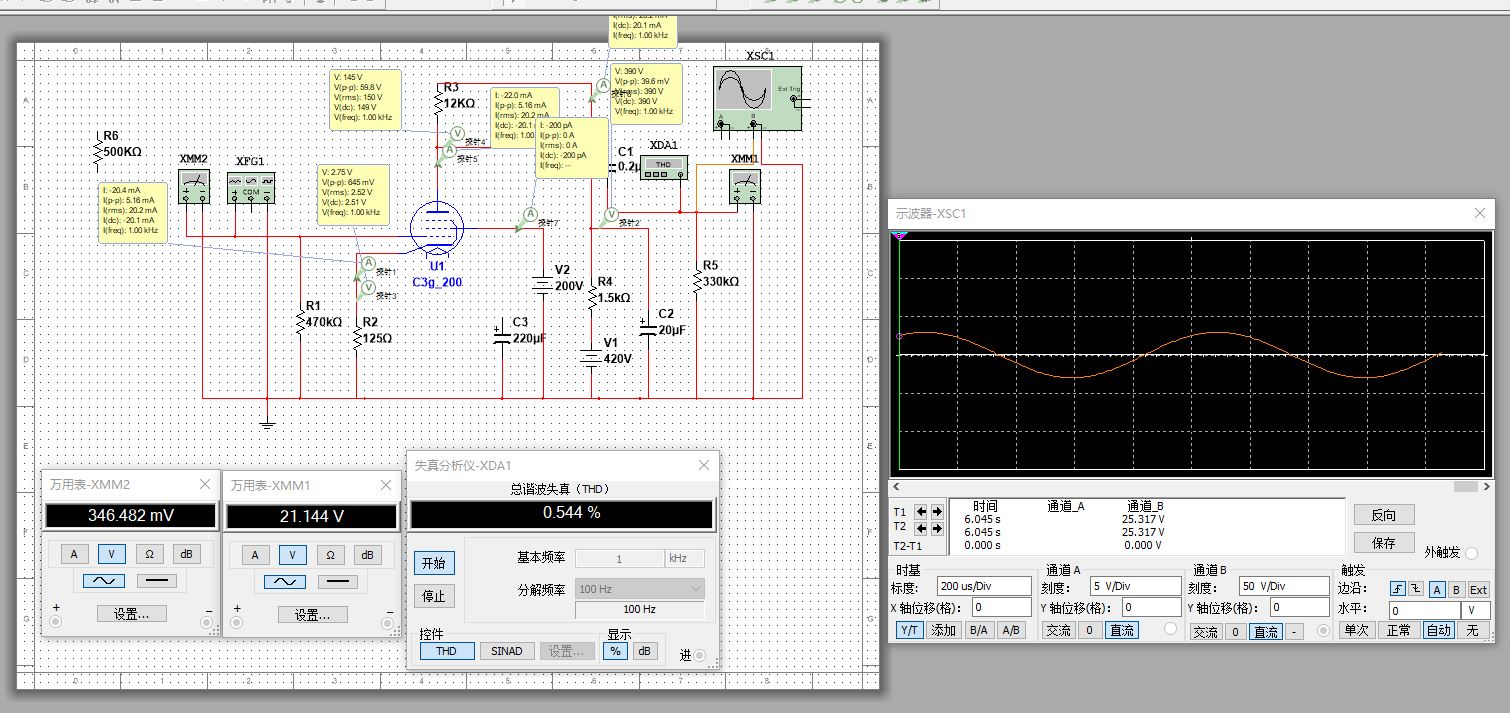
Task: Select resistor R5 330KΩ
Action: coord(697,281)
